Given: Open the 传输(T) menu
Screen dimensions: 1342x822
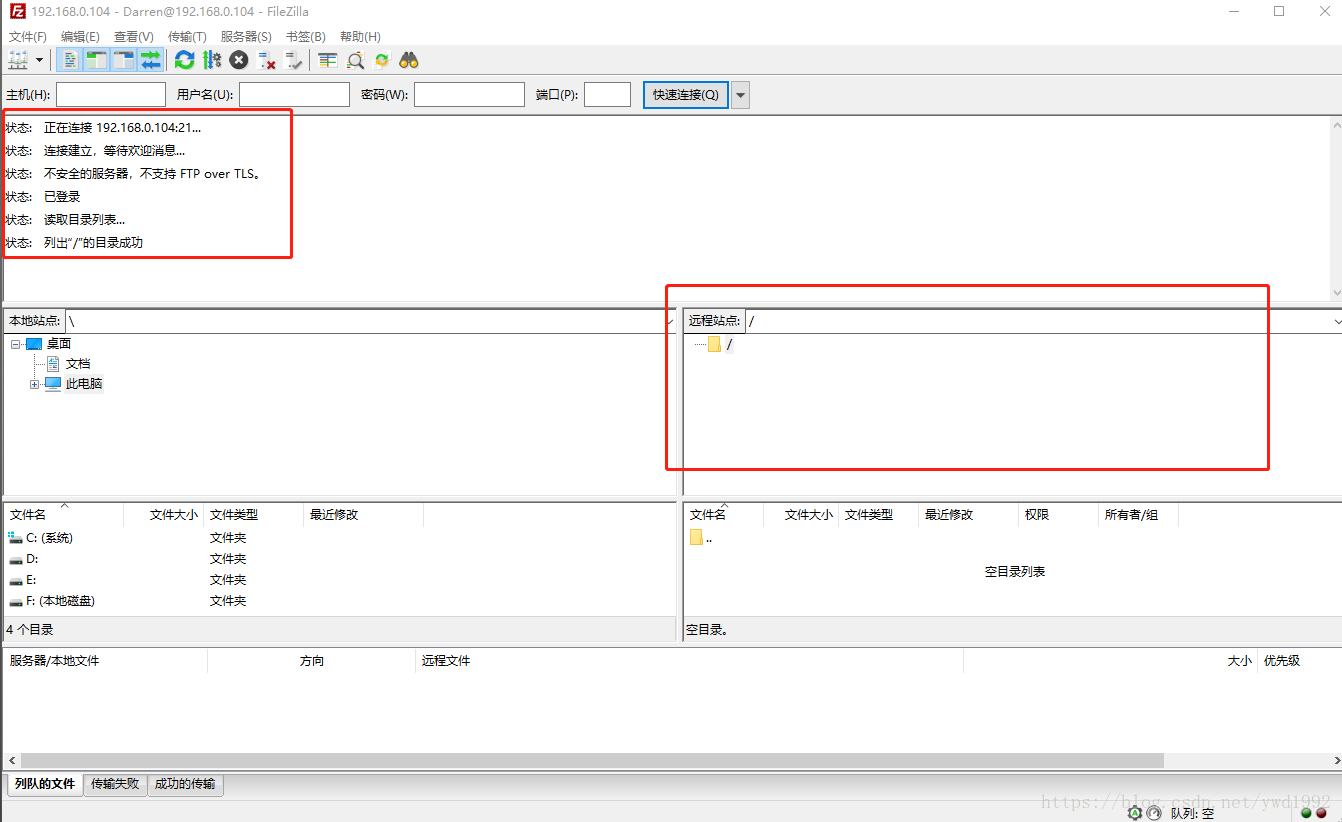Looking at the screenshot, I should [187, 37].
